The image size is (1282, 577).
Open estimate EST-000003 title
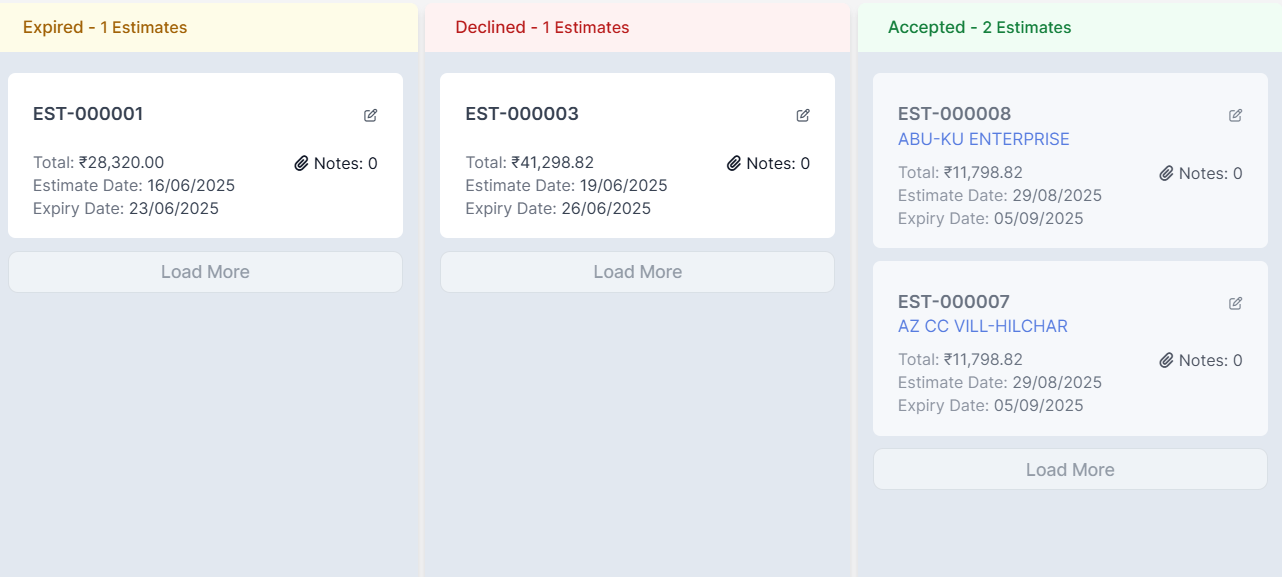[x=522, y=114]
